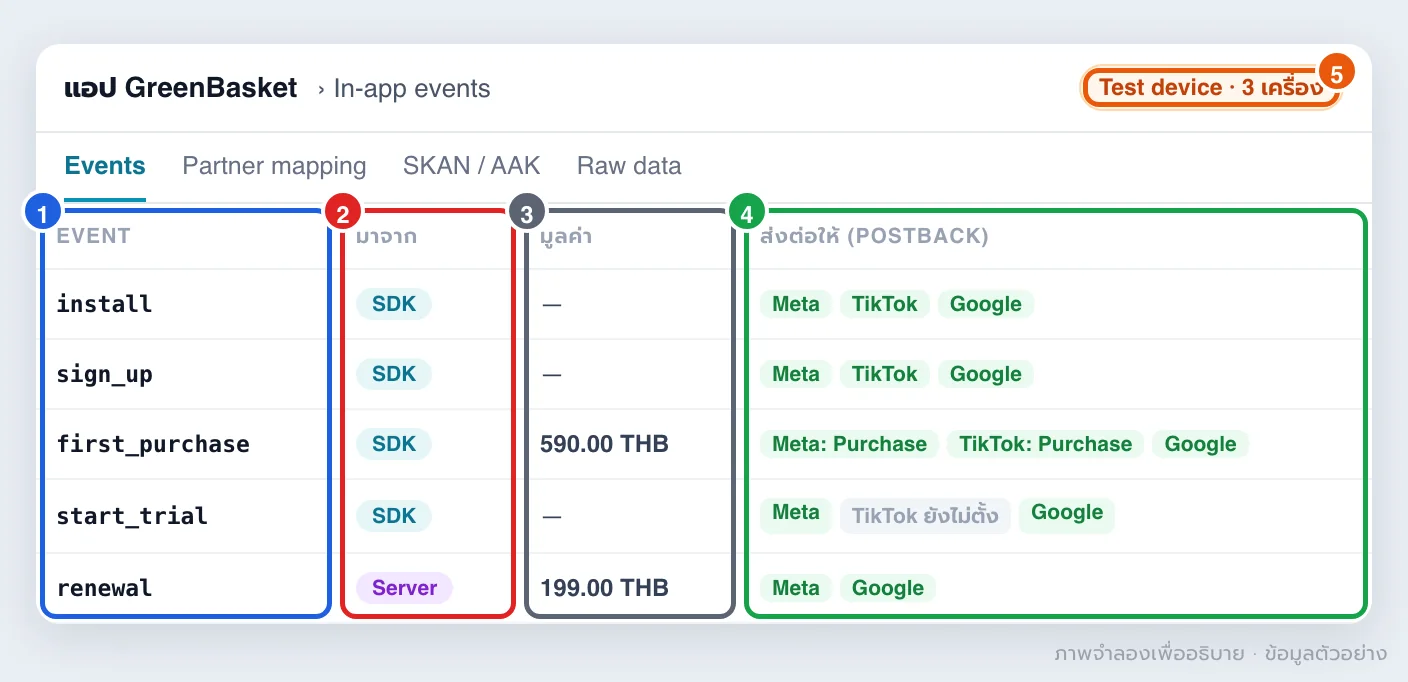Click the 199.00 THB value
The image size is (1408, 682).
tap(604, 588)
